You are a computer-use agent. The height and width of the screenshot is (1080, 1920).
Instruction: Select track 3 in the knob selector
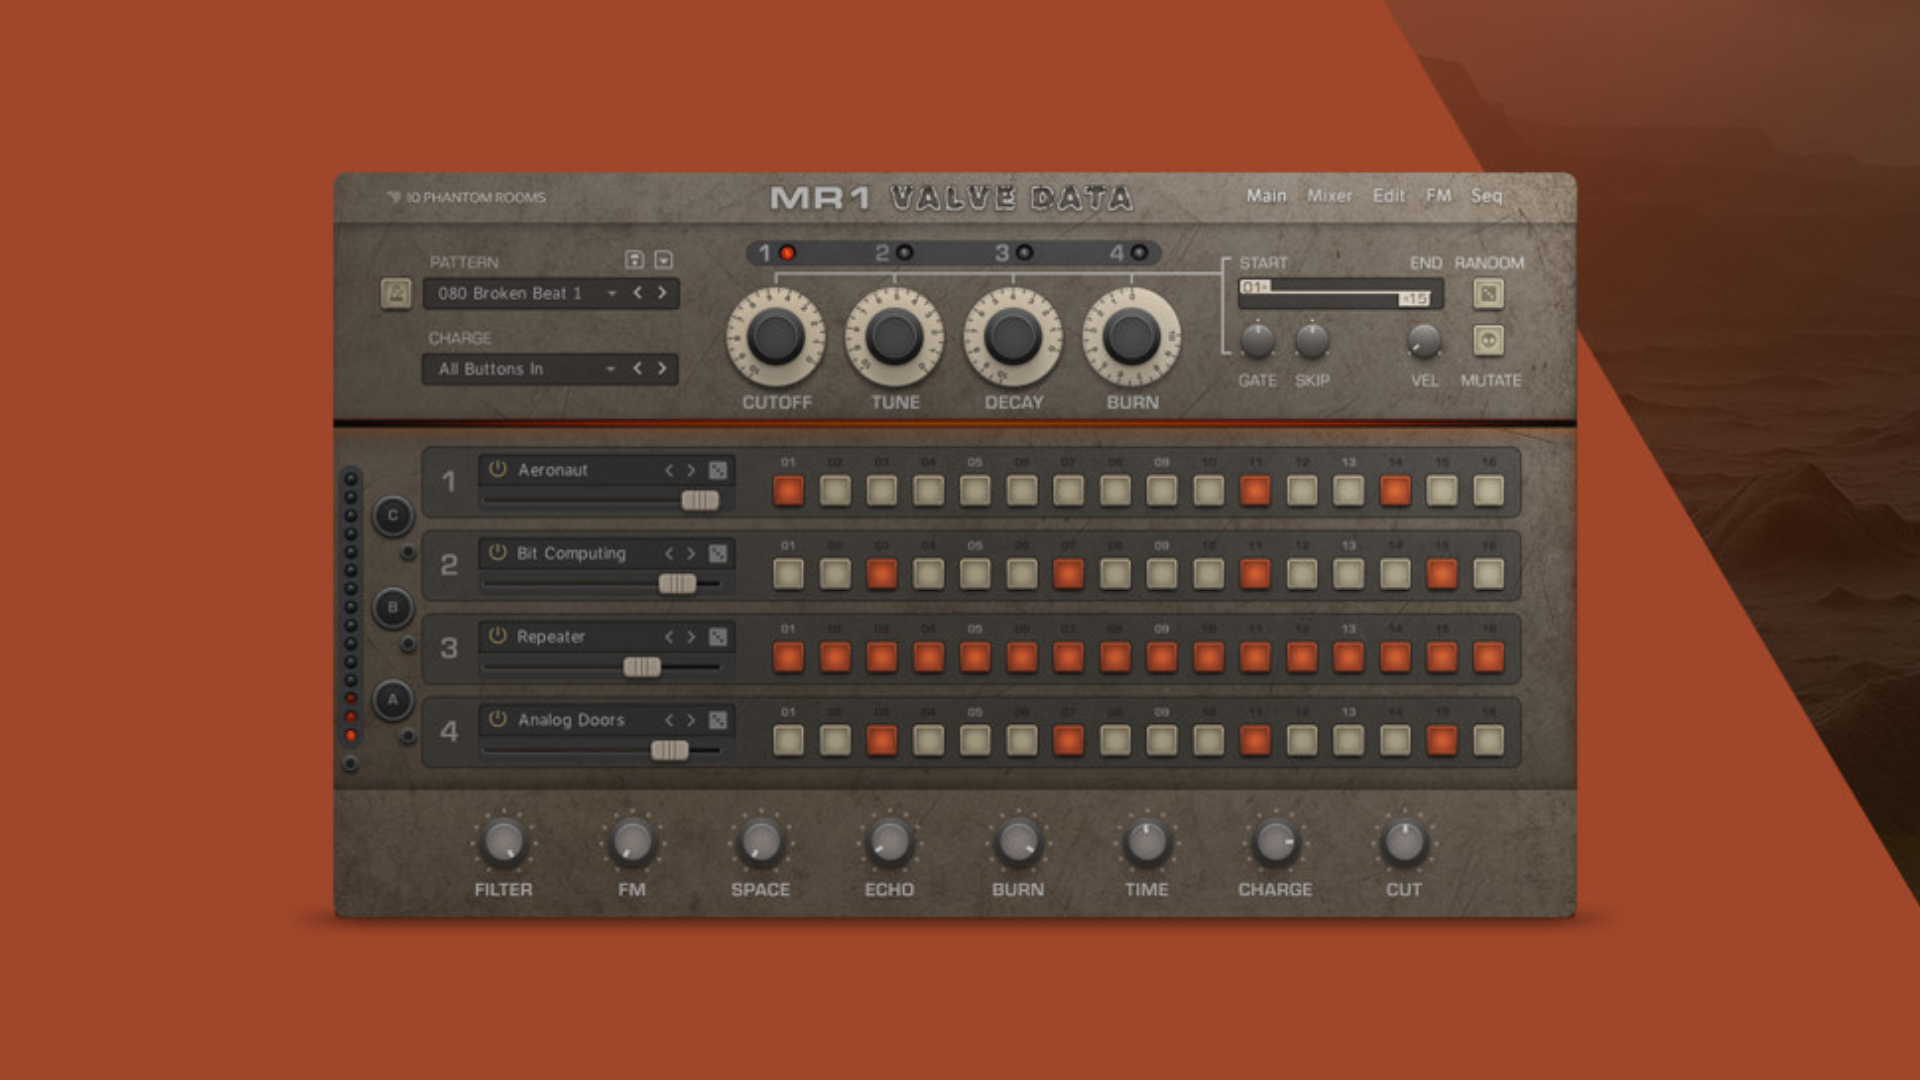1013,253
